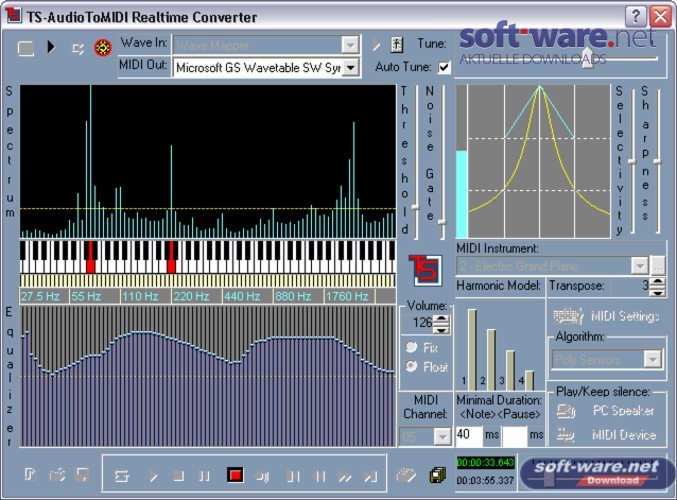
Task: Click the 27.5 Hz frequency label
Action: pyautogui.click(x=40, y=296)
